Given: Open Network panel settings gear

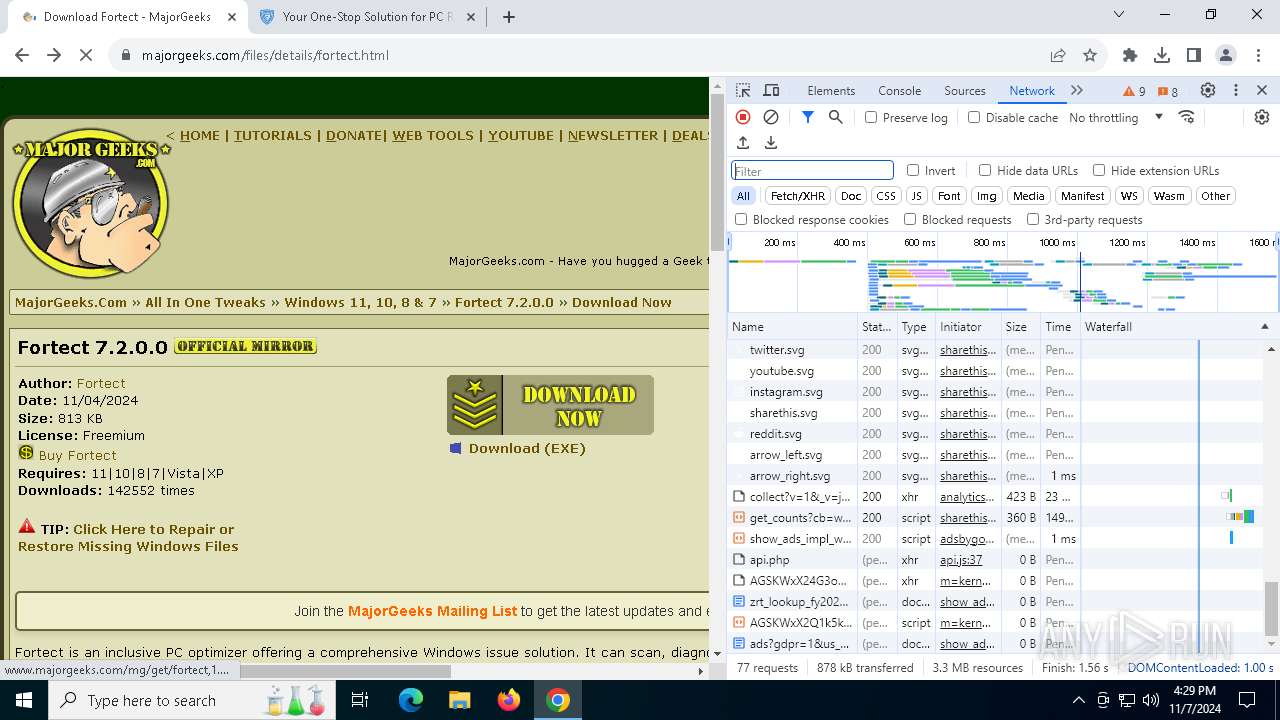Looking at the screenshot, I should 1262,117.
